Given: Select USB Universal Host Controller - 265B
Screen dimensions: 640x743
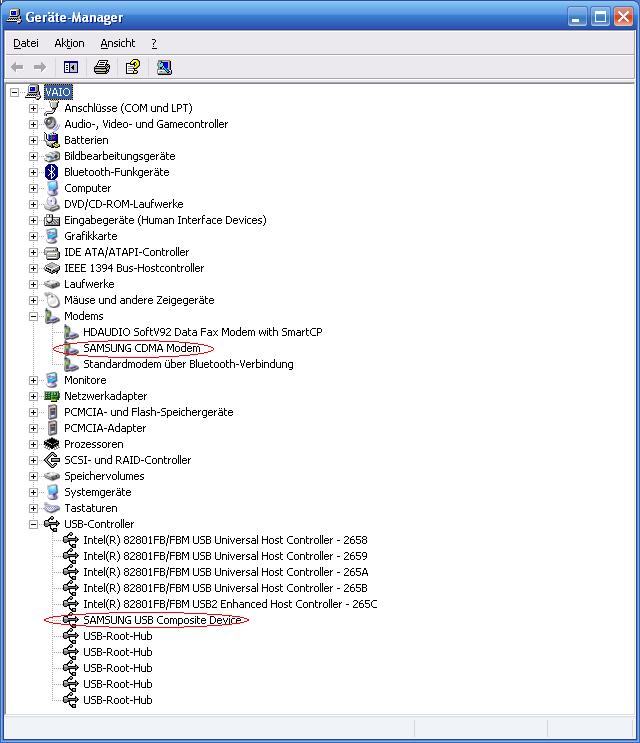Looking at the screenshot, I should tap(225, 588).
